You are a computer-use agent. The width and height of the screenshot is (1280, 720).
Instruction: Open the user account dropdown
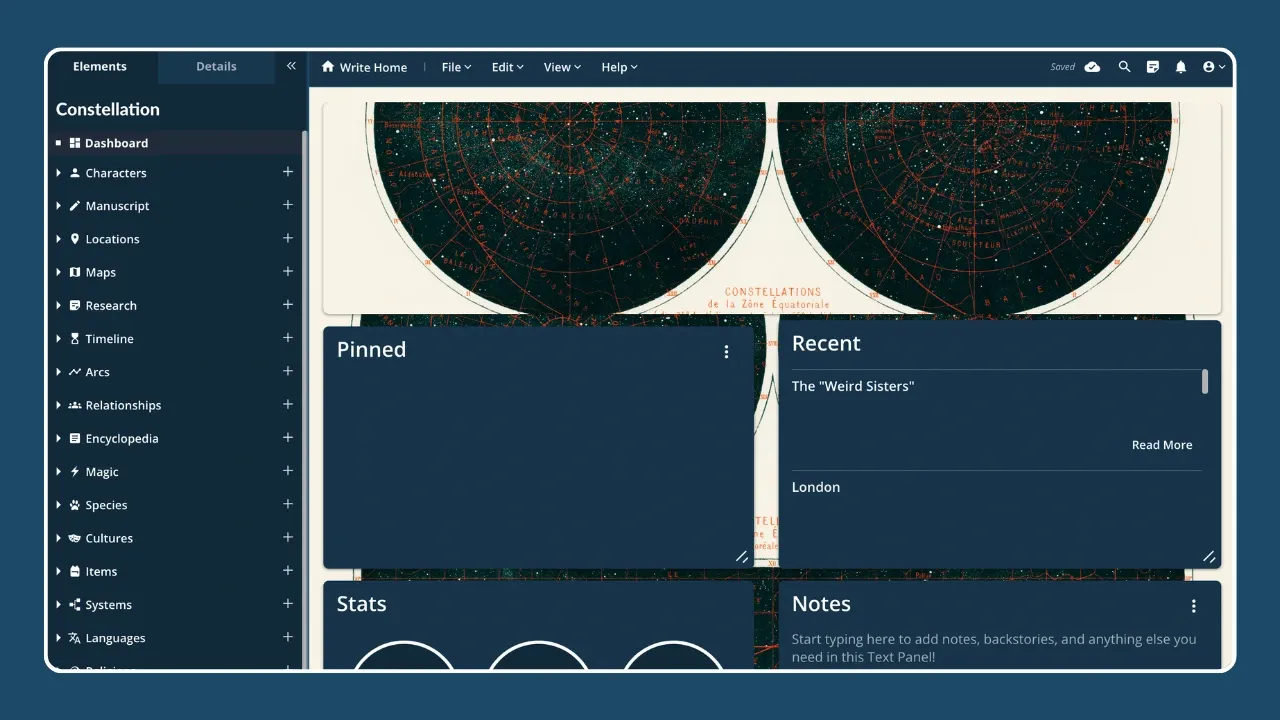click(1212, 67)
